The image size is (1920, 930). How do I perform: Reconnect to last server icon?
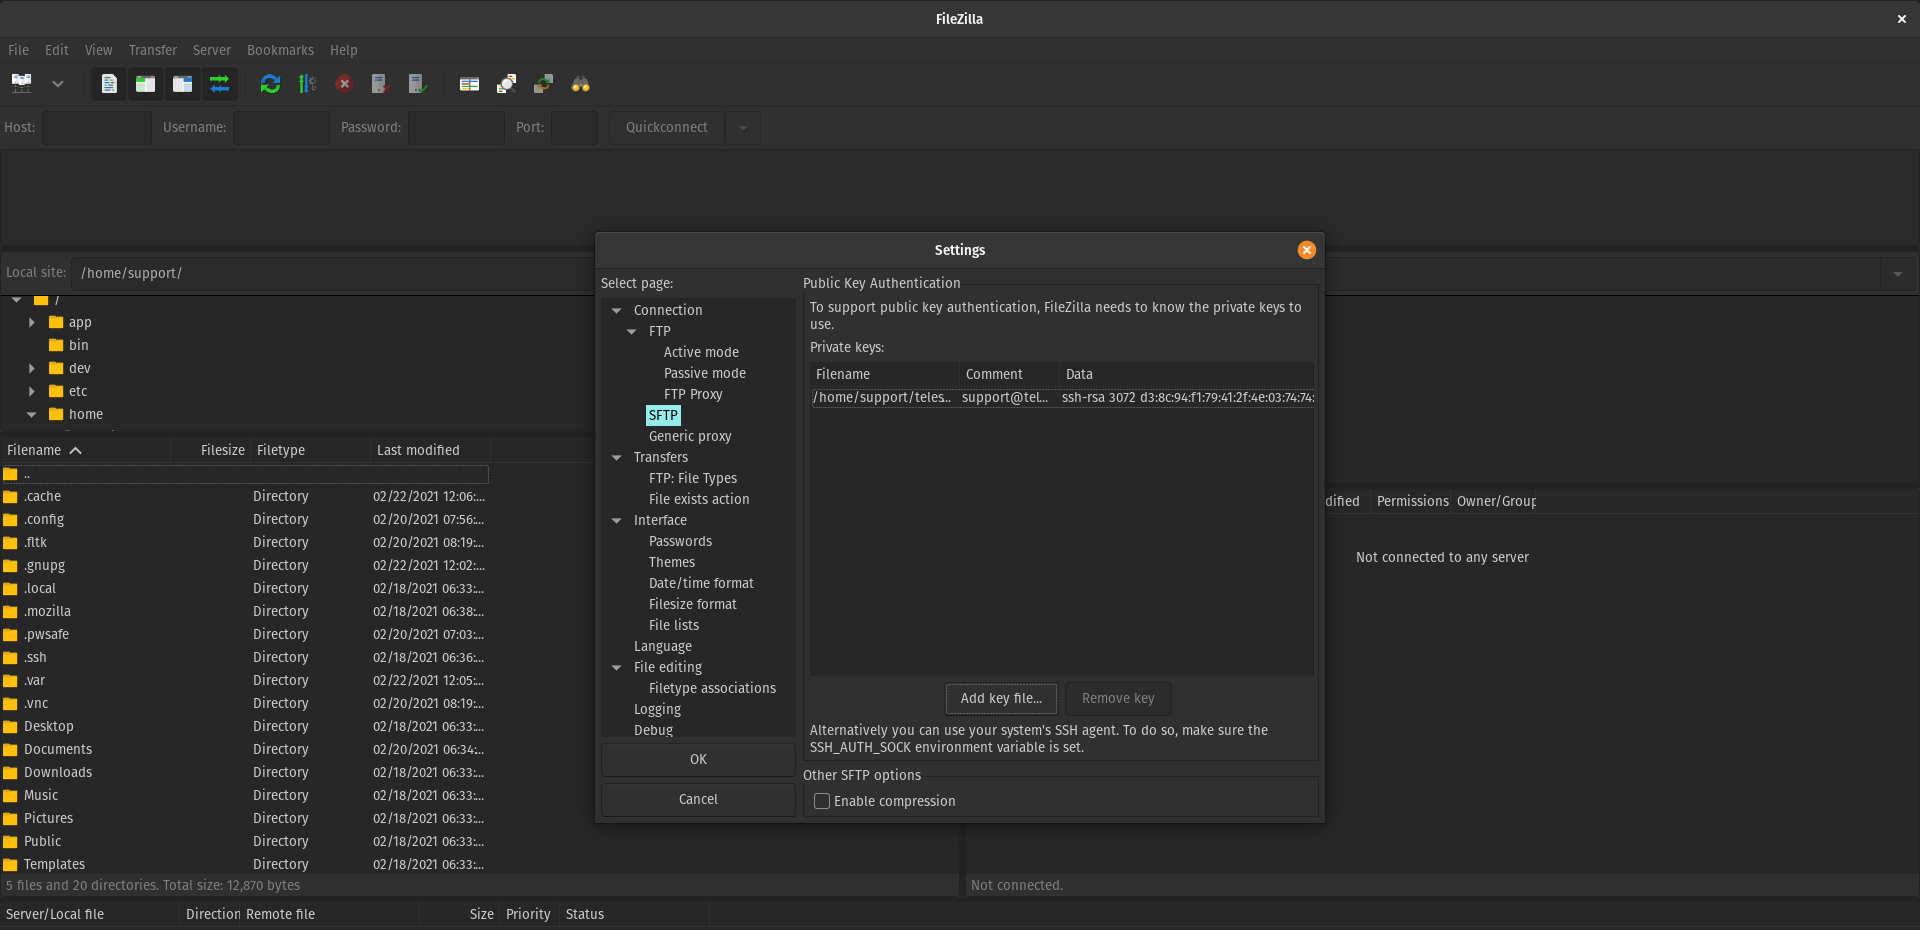[x=418, y=84]
